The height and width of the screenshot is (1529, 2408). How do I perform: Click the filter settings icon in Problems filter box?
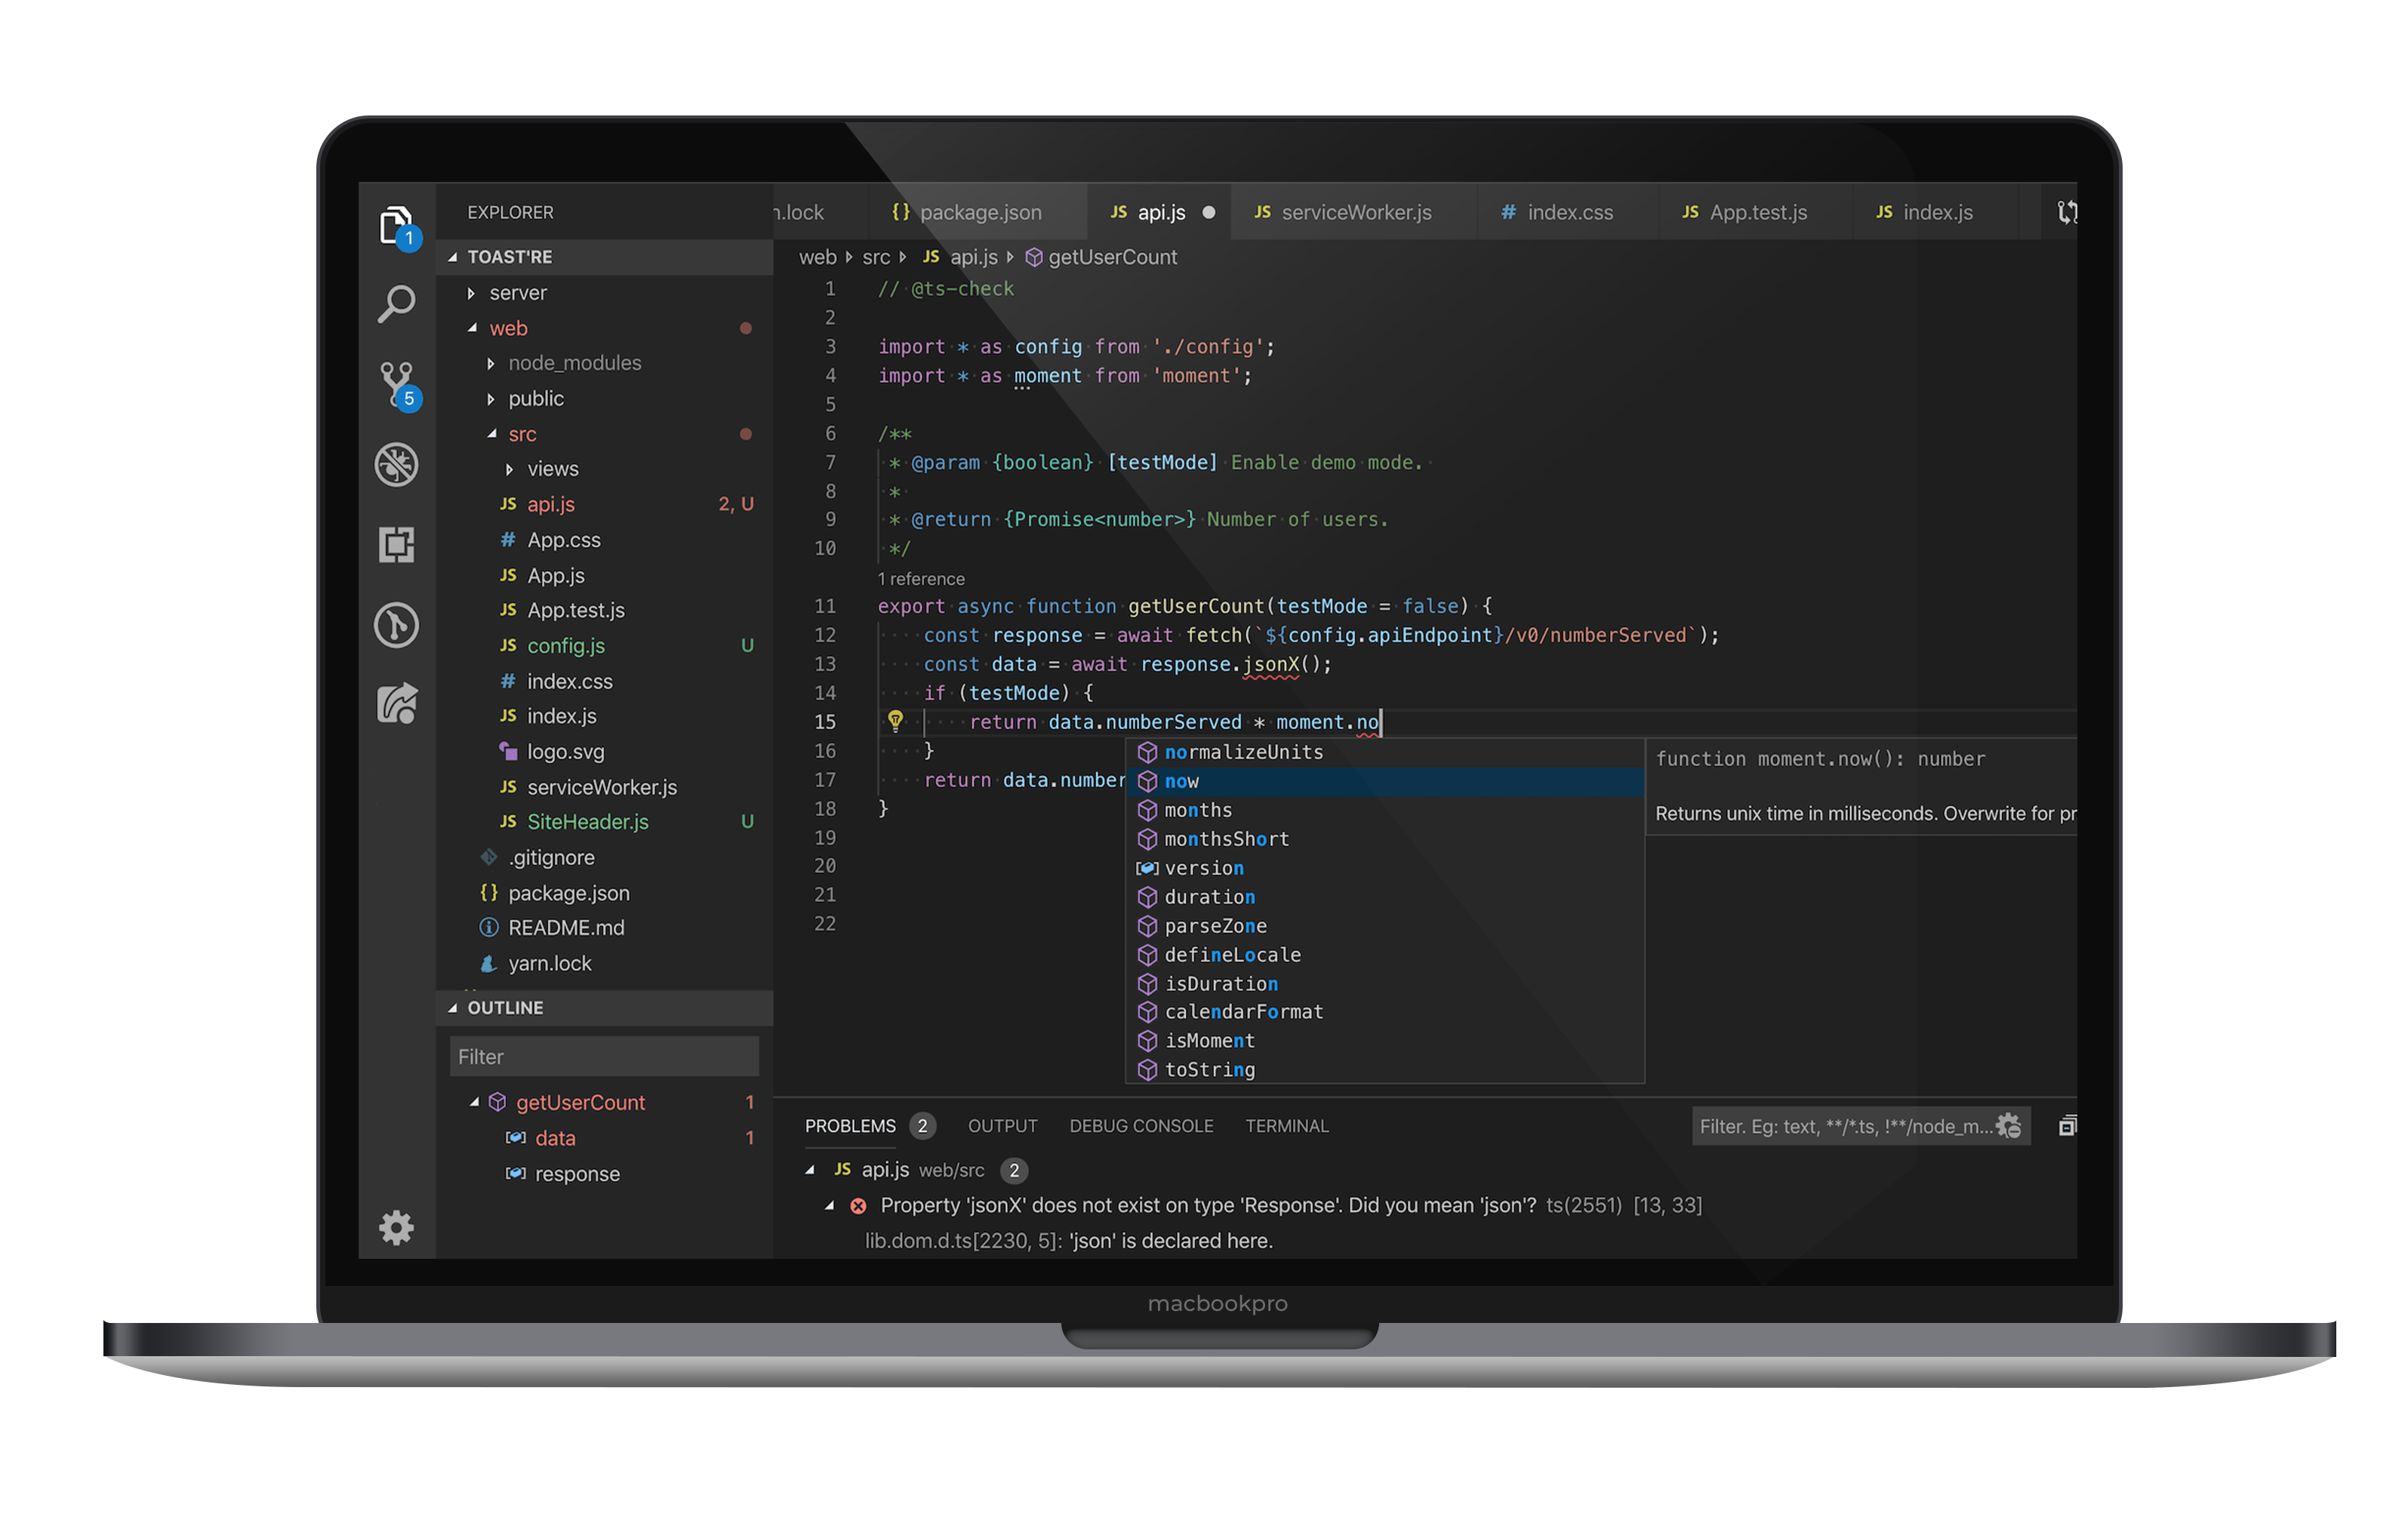[2008, 1126]
